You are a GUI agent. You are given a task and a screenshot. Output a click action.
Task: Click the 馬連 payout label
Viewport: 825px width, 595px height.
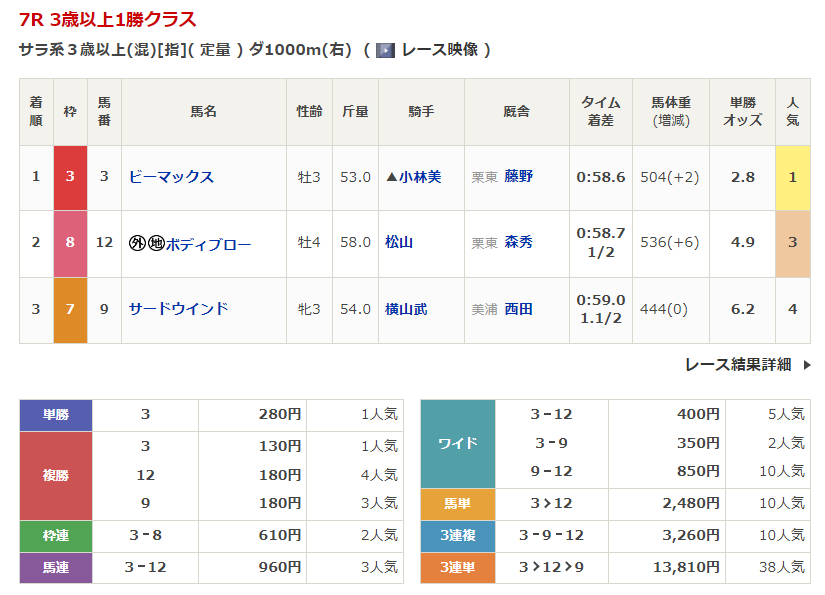coord(56,568)
